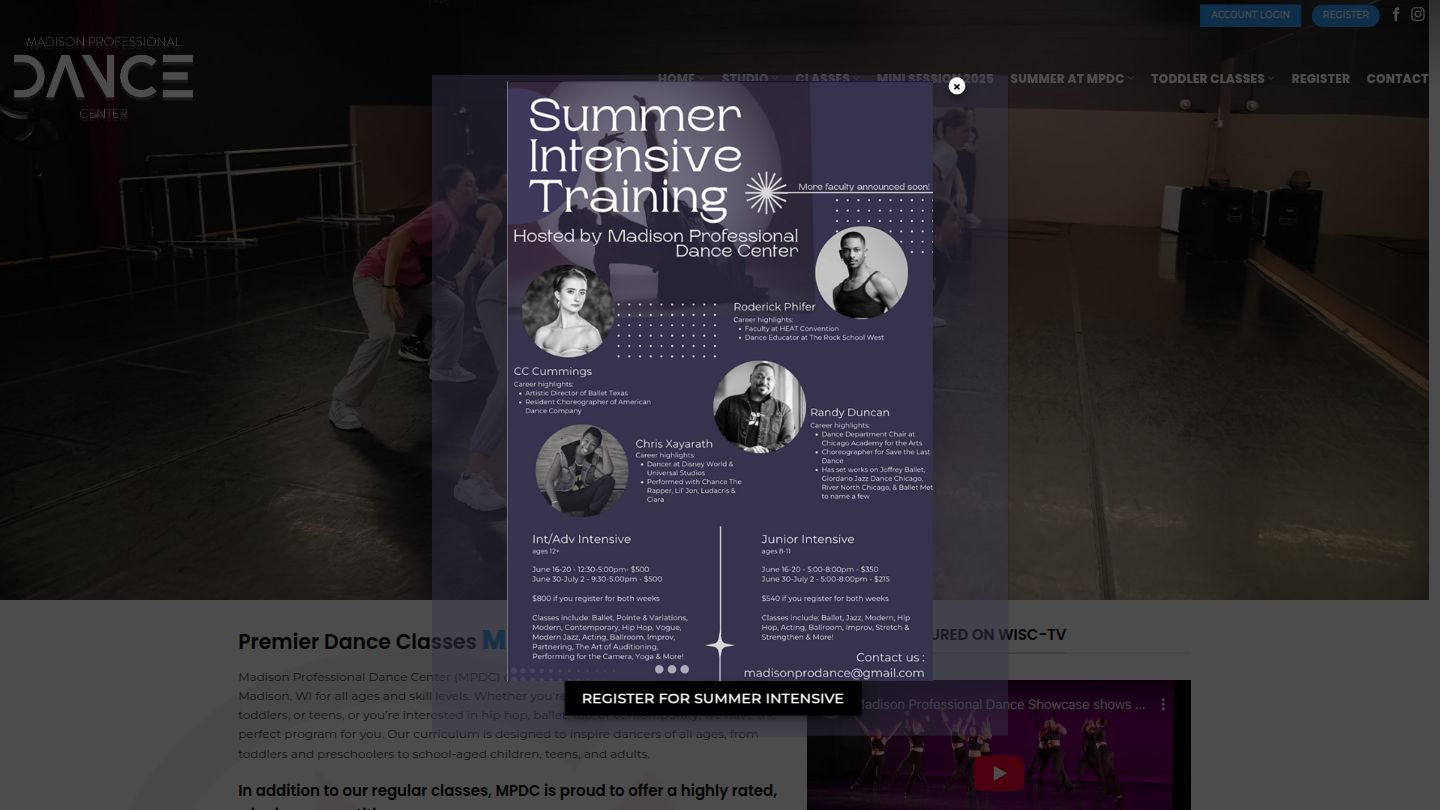Expand the Studio navigation dropdown
The image size is (1440, 810).
click(x=749, y=79)
